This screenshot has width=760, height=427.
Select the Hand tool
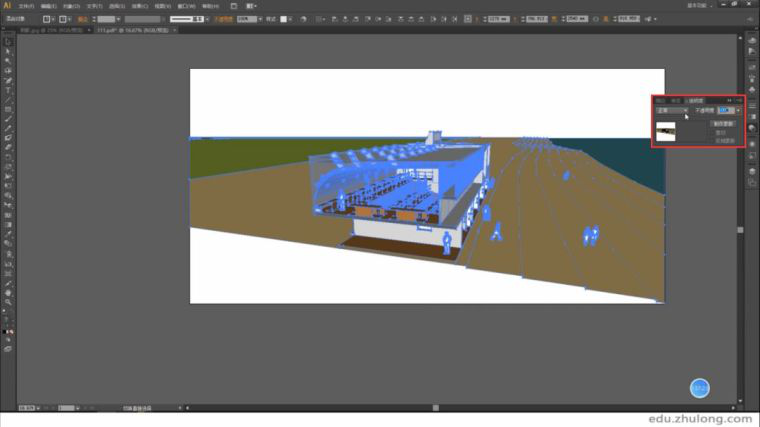[x=8, y=292]
